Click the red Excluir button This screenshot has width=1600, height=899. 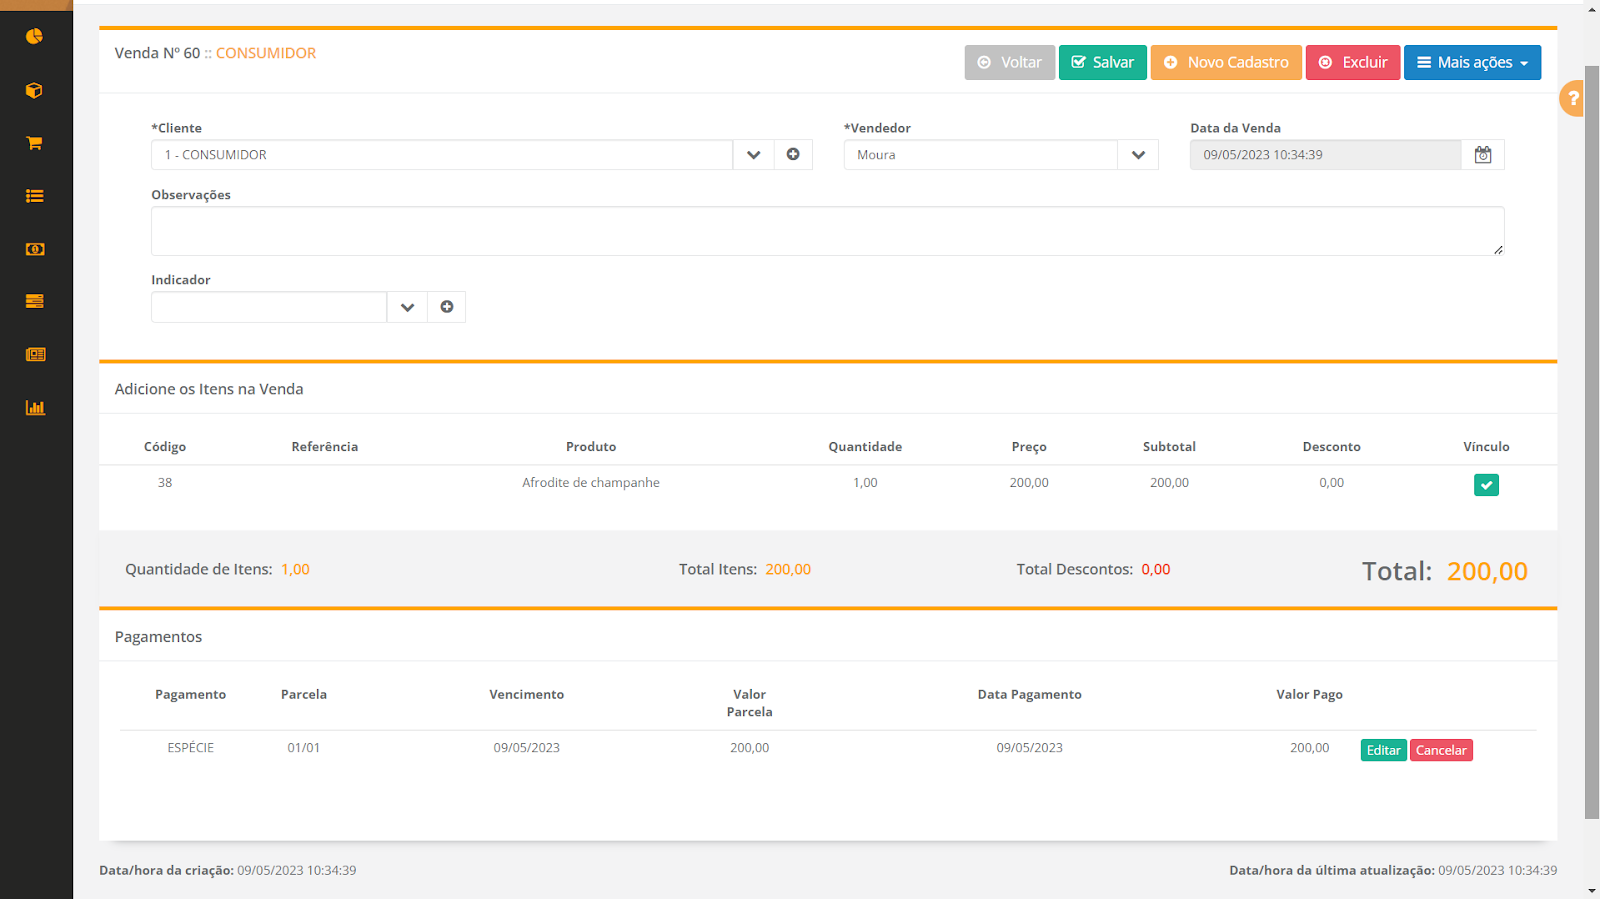[1352, 62]
